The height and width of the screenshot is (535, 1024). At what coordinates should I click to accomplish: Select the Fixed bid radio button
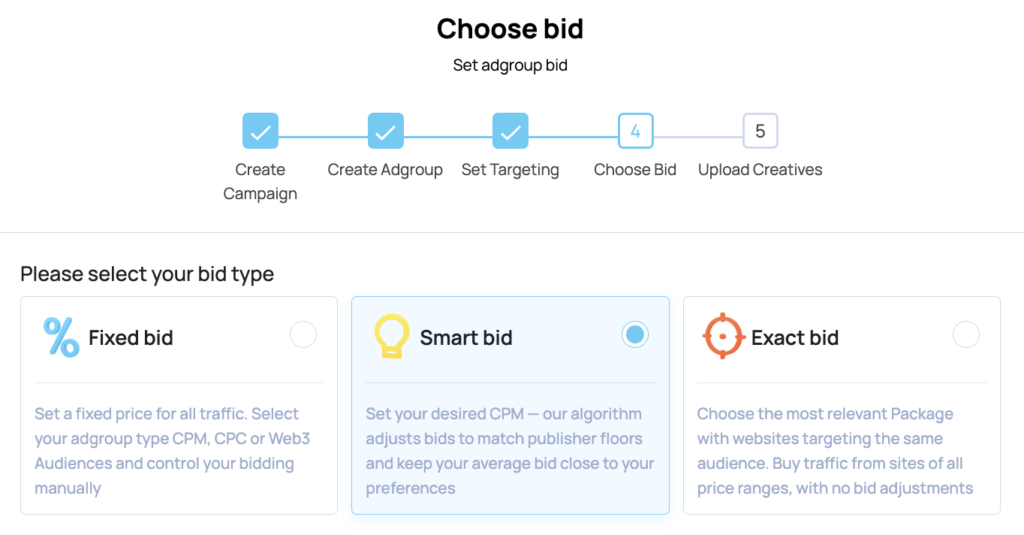tap(303, 335)
